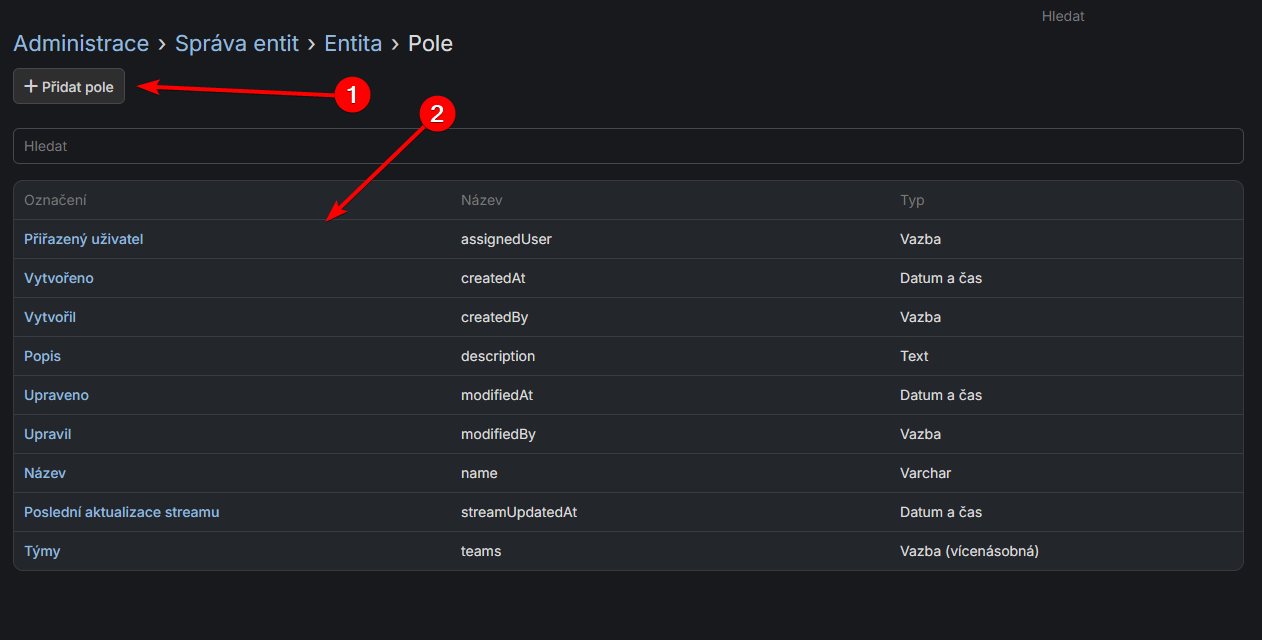Open the Popis field

[42, 356]
